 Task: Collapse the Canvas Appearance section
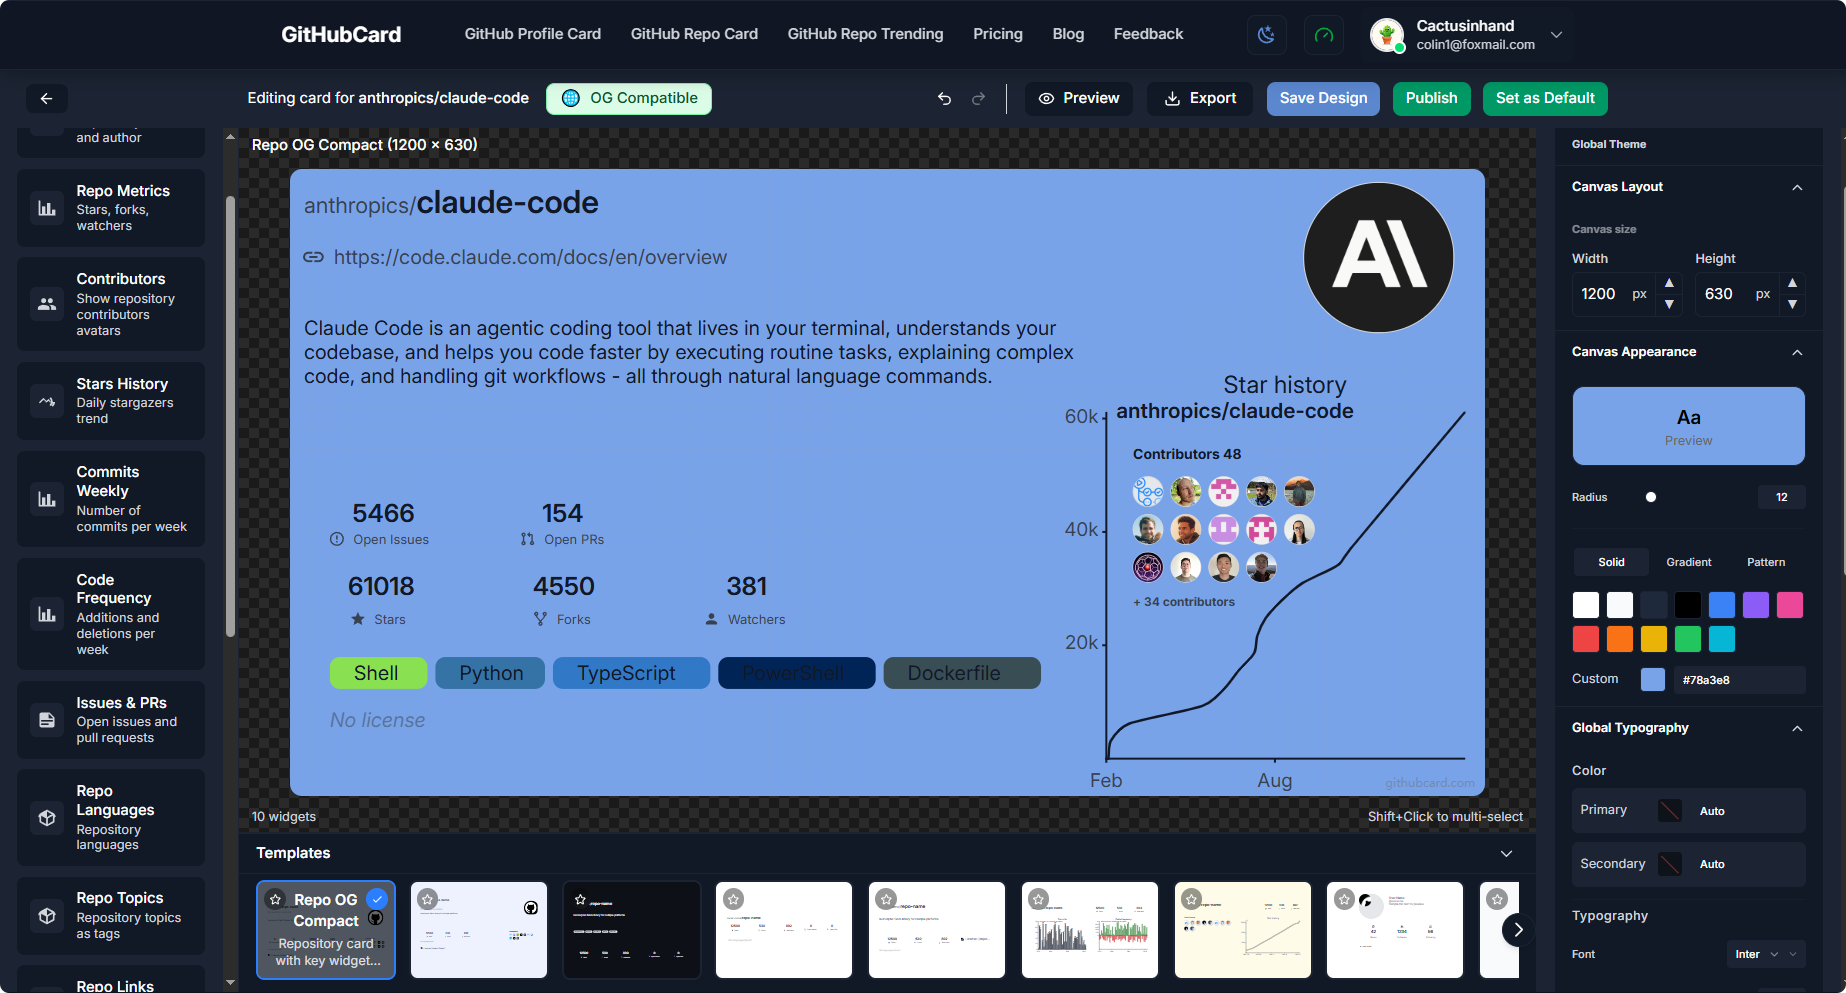[x=1797, y=352]
